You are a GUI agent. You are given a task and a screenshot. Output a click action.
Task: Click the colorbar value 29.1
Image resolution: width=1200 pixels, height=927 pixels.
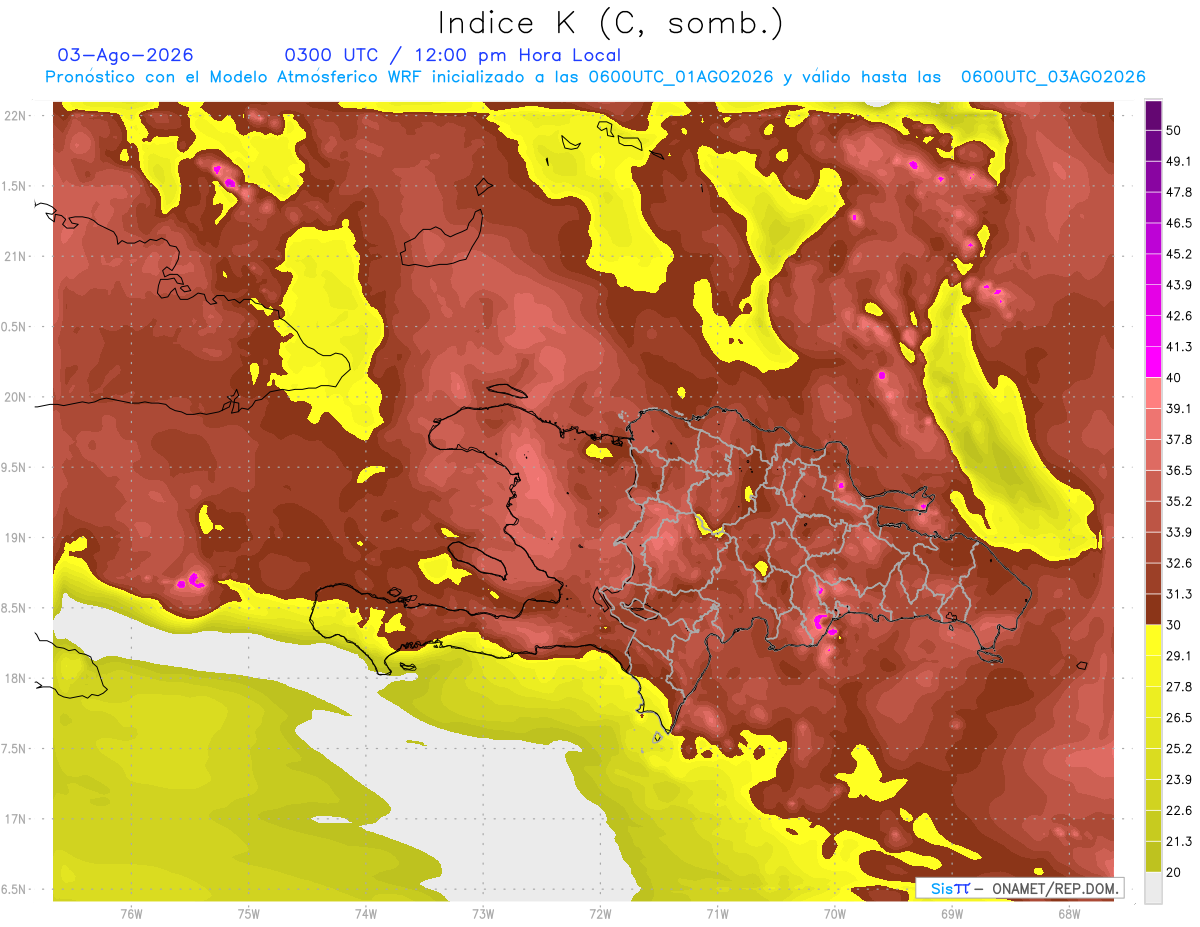coord(1179,655)
